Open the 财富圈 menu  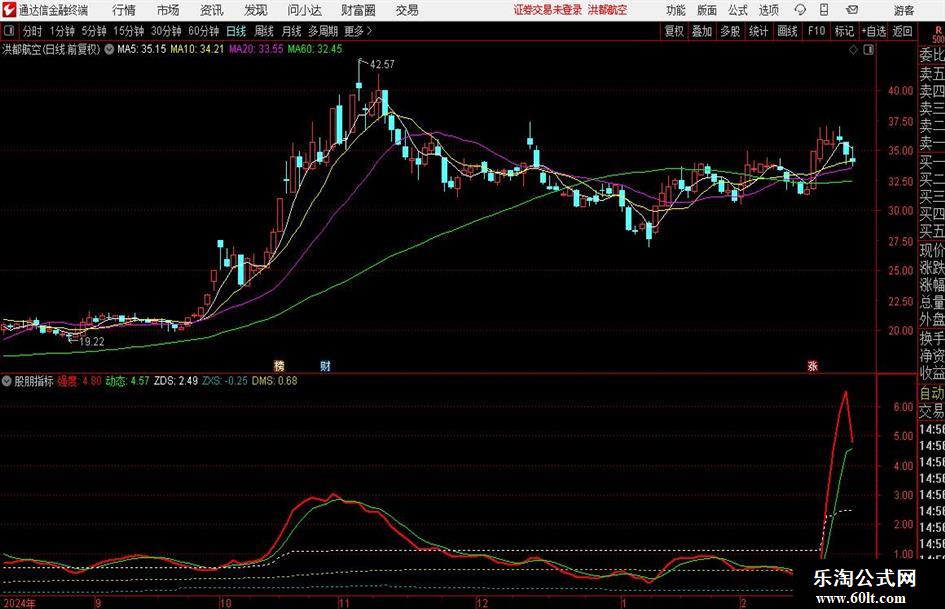(358, 10)
